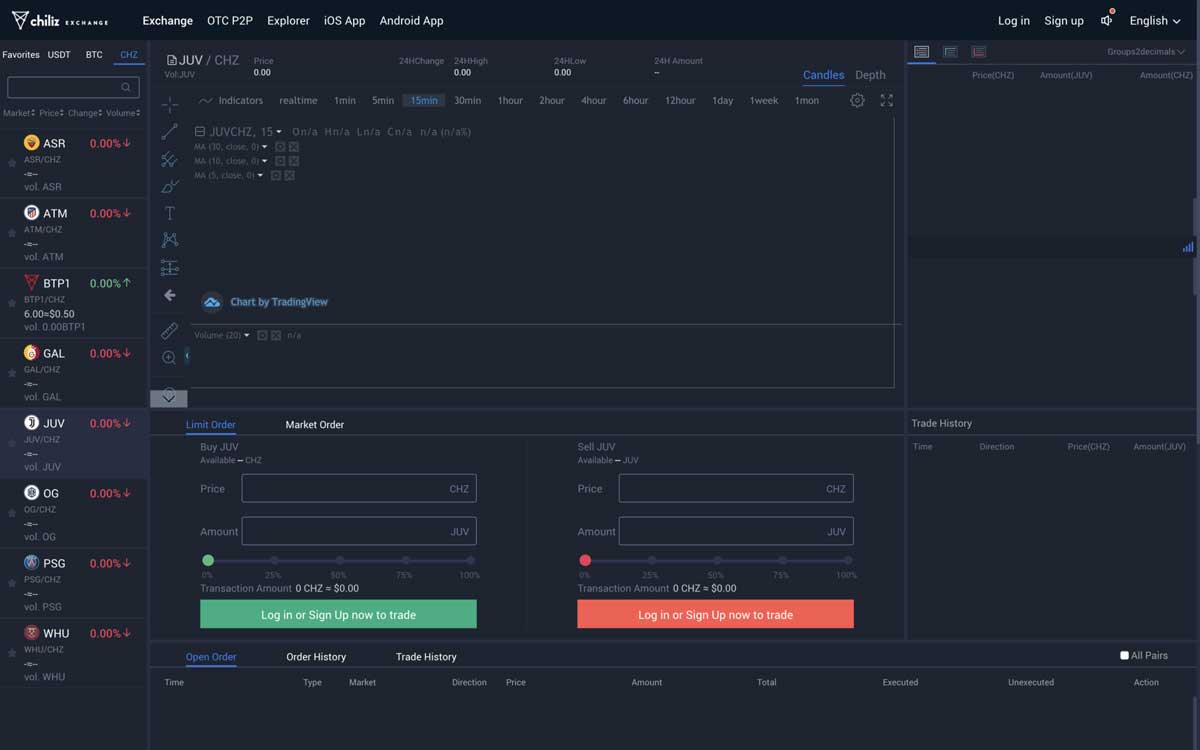This screenshot has height=750, width=1200.
Task: Select the brush drawing tool
Action: pyautogui.click(x=170, y=186)
